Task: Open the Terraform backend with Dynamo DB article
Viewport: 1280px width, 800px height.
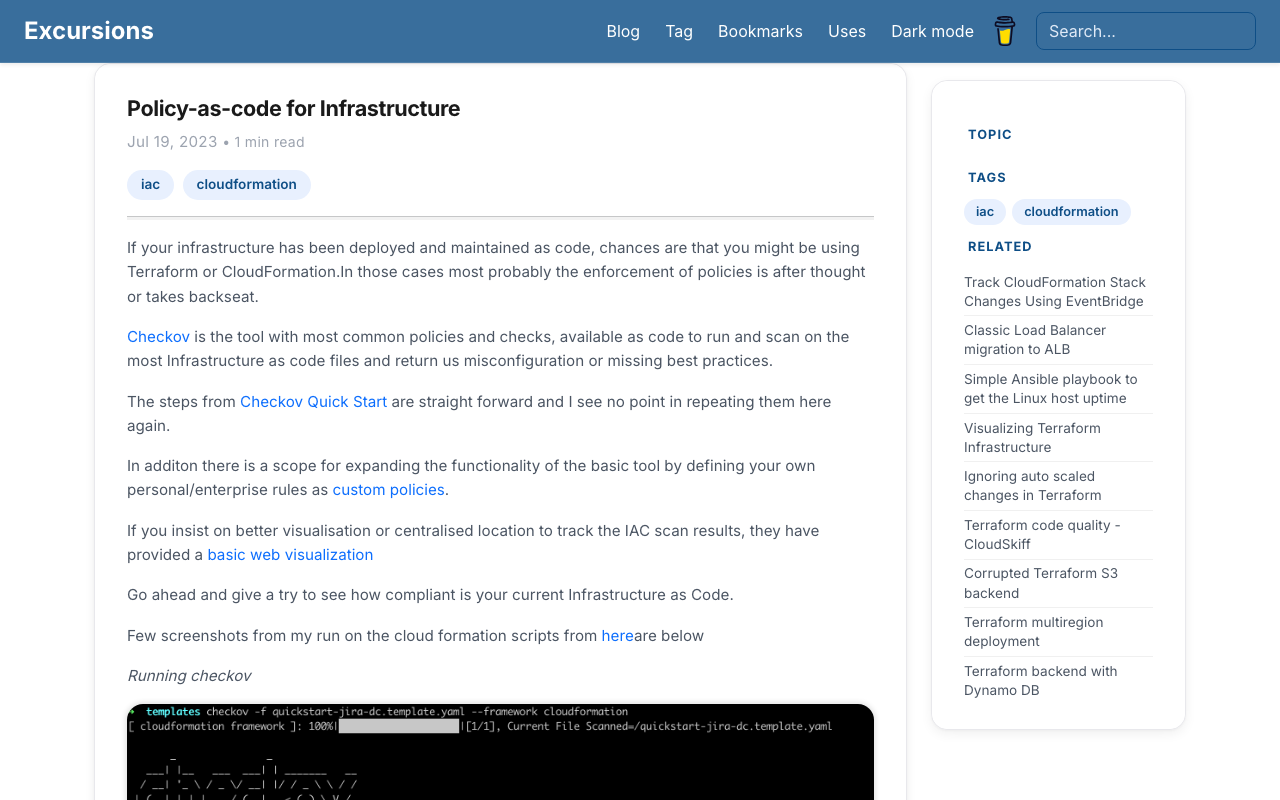Action: pos(1040,680)
